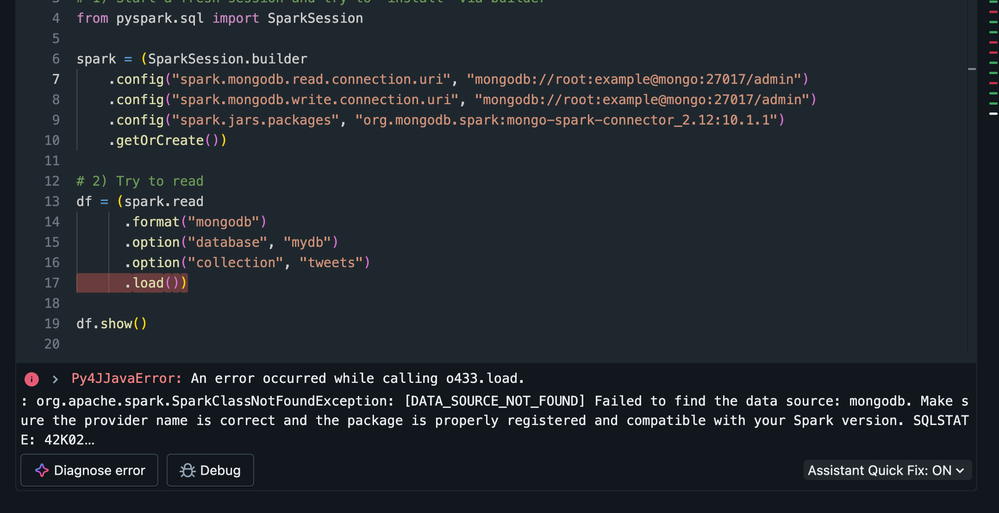Screen dimensions: 999x513
Task: Place cursor on df.show() line
Action: [111, 324]
